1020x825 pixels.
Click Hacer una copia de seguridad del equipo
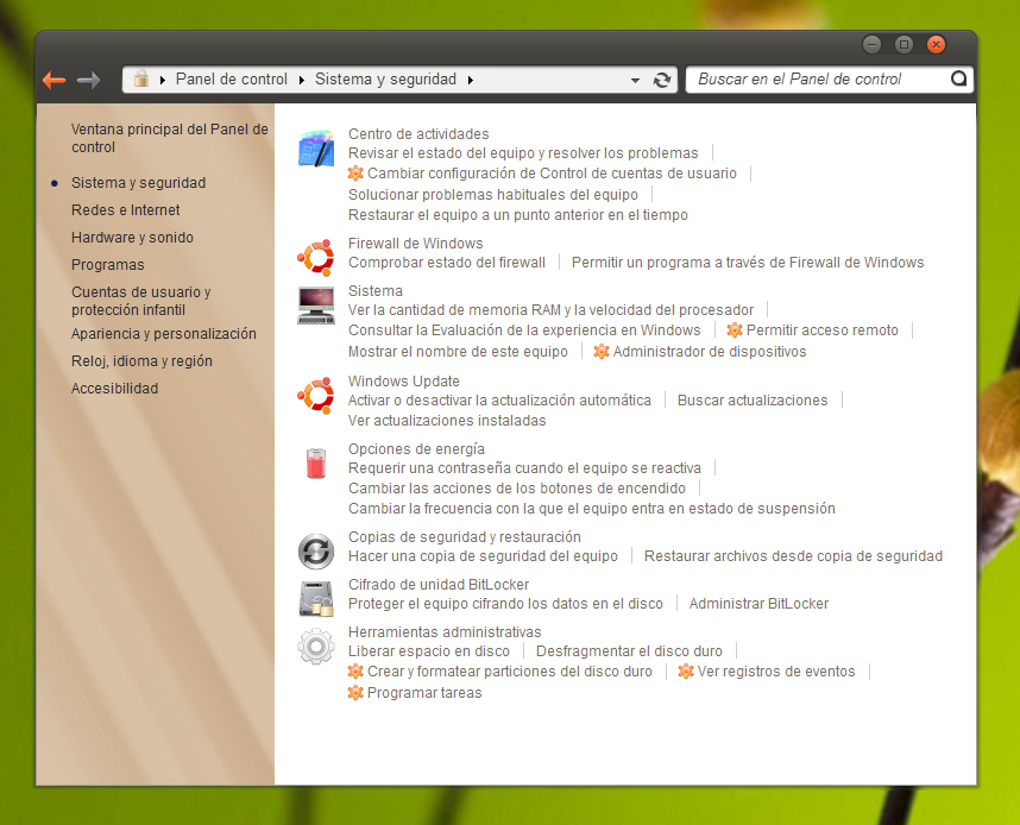click(x=483, y=556)
